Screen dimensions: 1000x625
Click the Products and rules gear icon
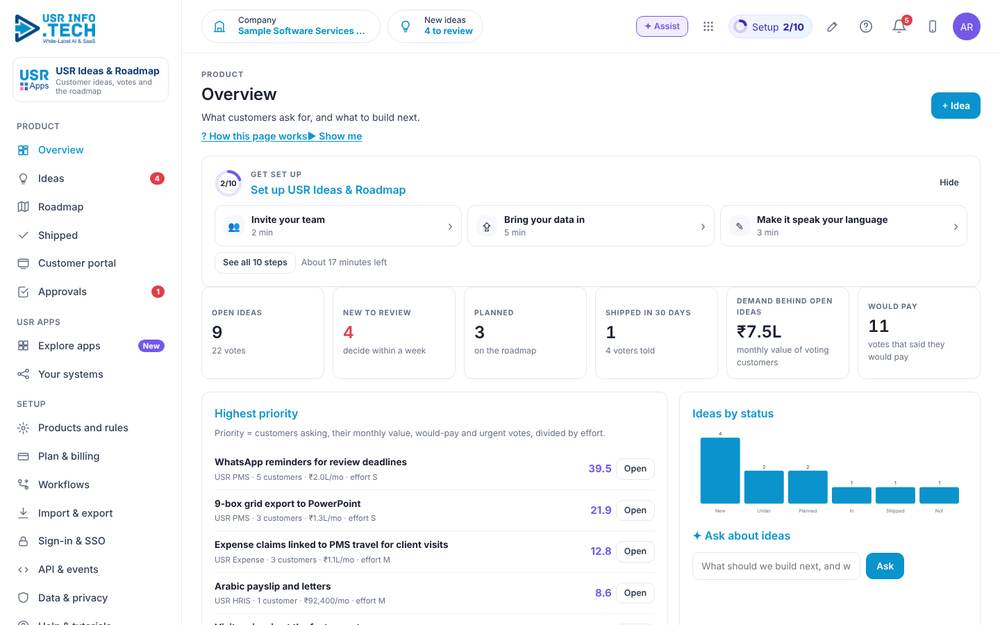pos(23,428)
